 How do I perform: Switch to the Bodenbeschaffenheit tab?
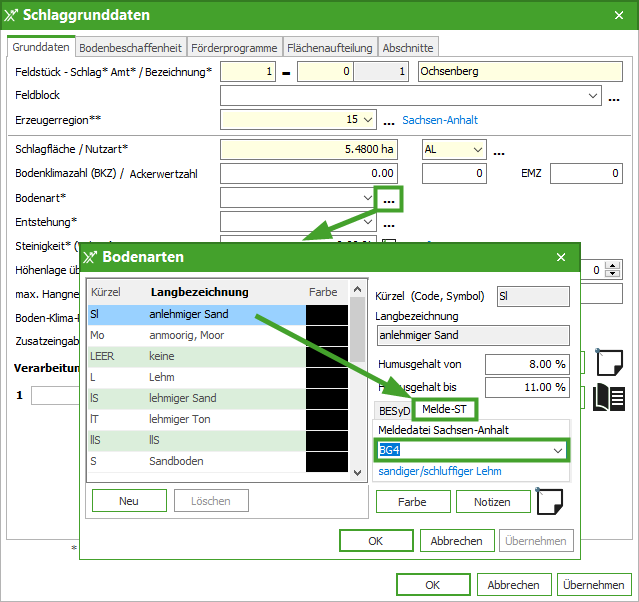[130, 47]
